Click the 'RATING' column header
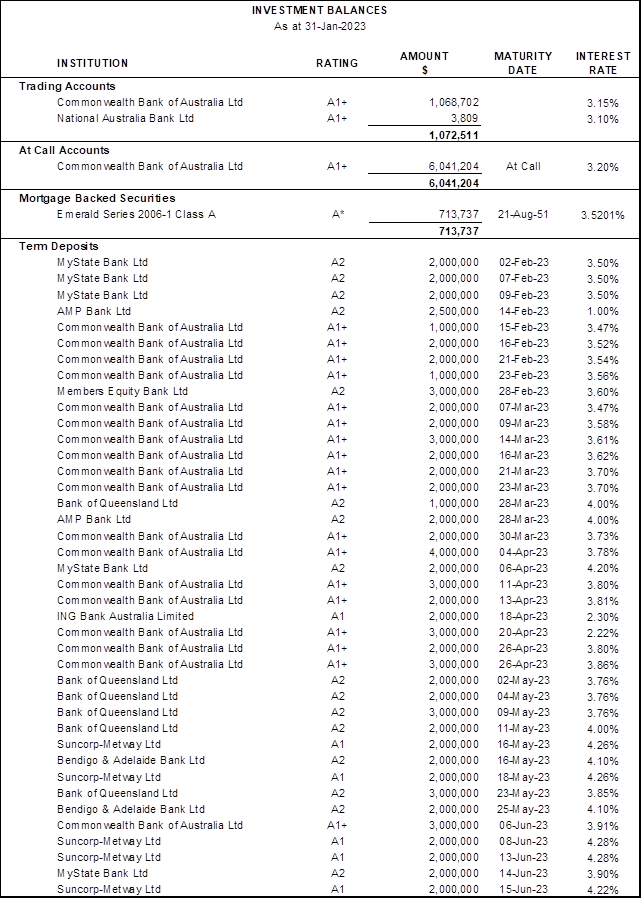The width and height of the screenshot is (642, 899). 337,63
